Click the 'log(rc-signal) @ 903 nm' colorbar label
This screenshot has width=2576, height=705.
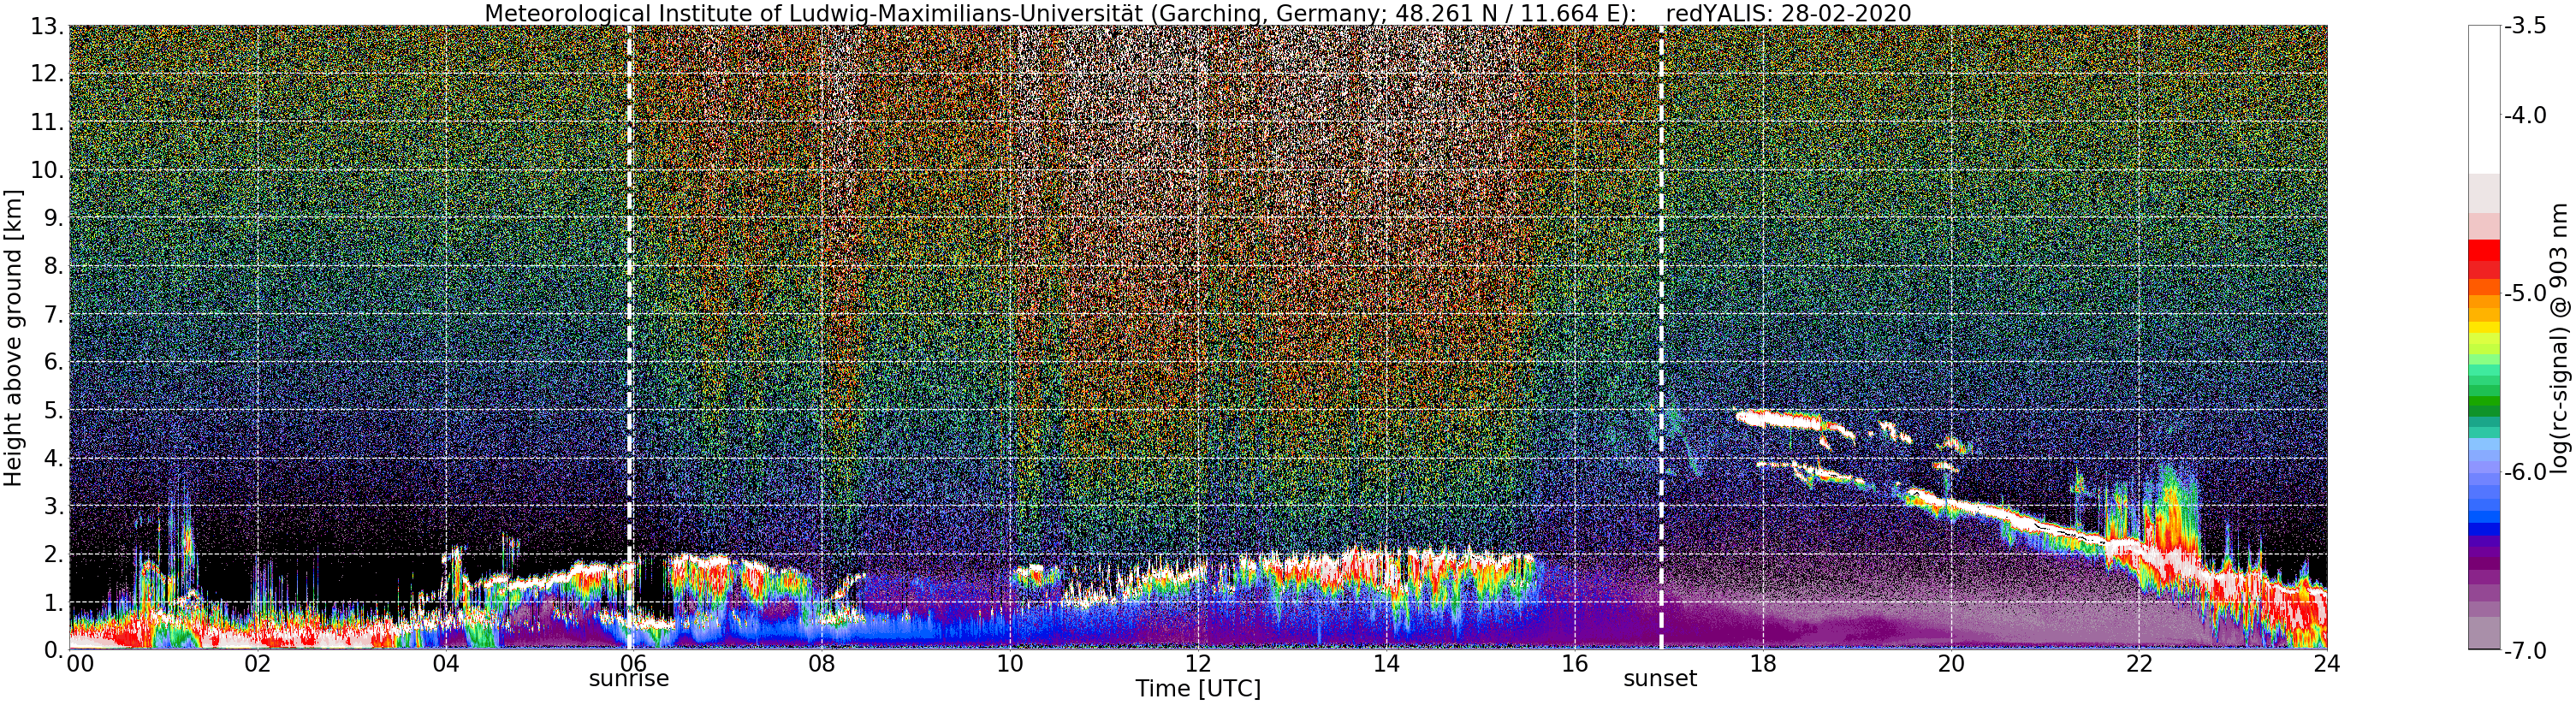[2559, 338]
